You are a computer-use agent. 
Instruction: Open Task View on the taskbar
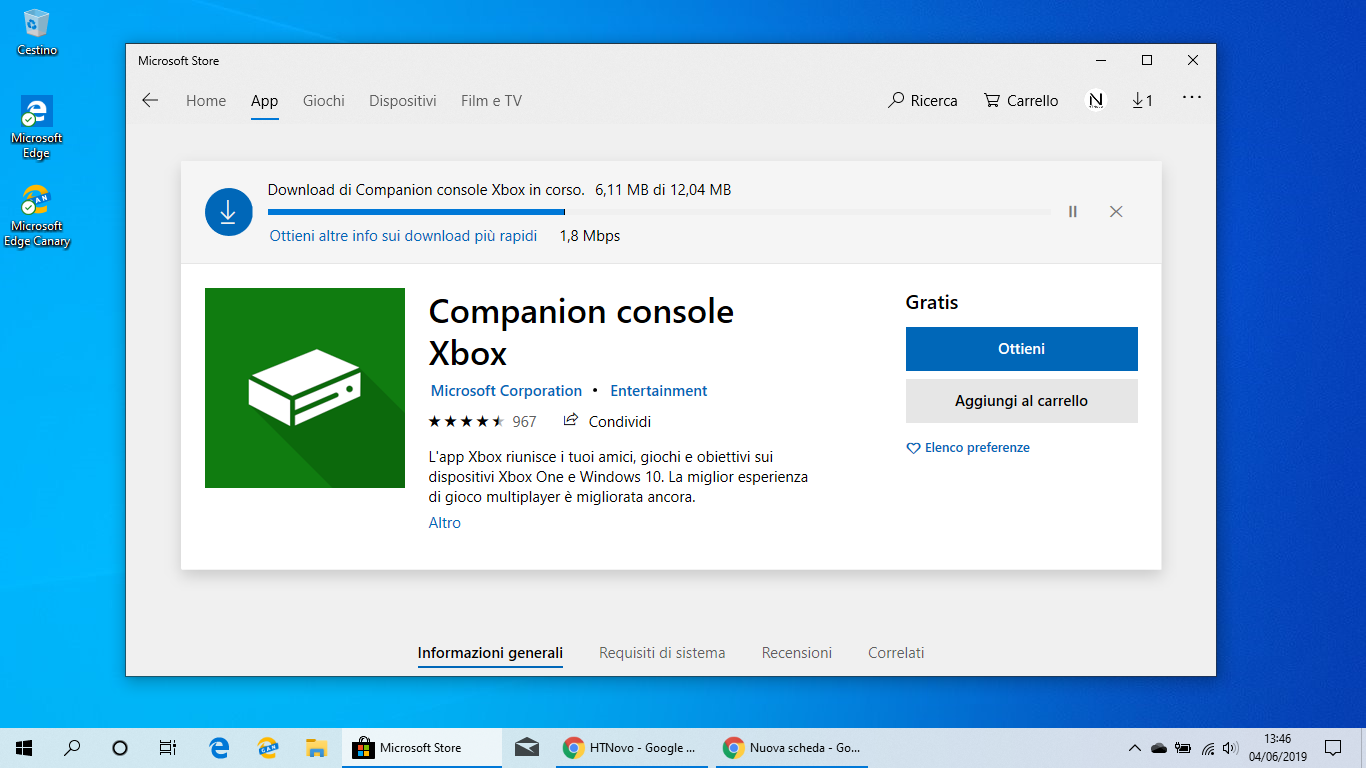(168, 747)
